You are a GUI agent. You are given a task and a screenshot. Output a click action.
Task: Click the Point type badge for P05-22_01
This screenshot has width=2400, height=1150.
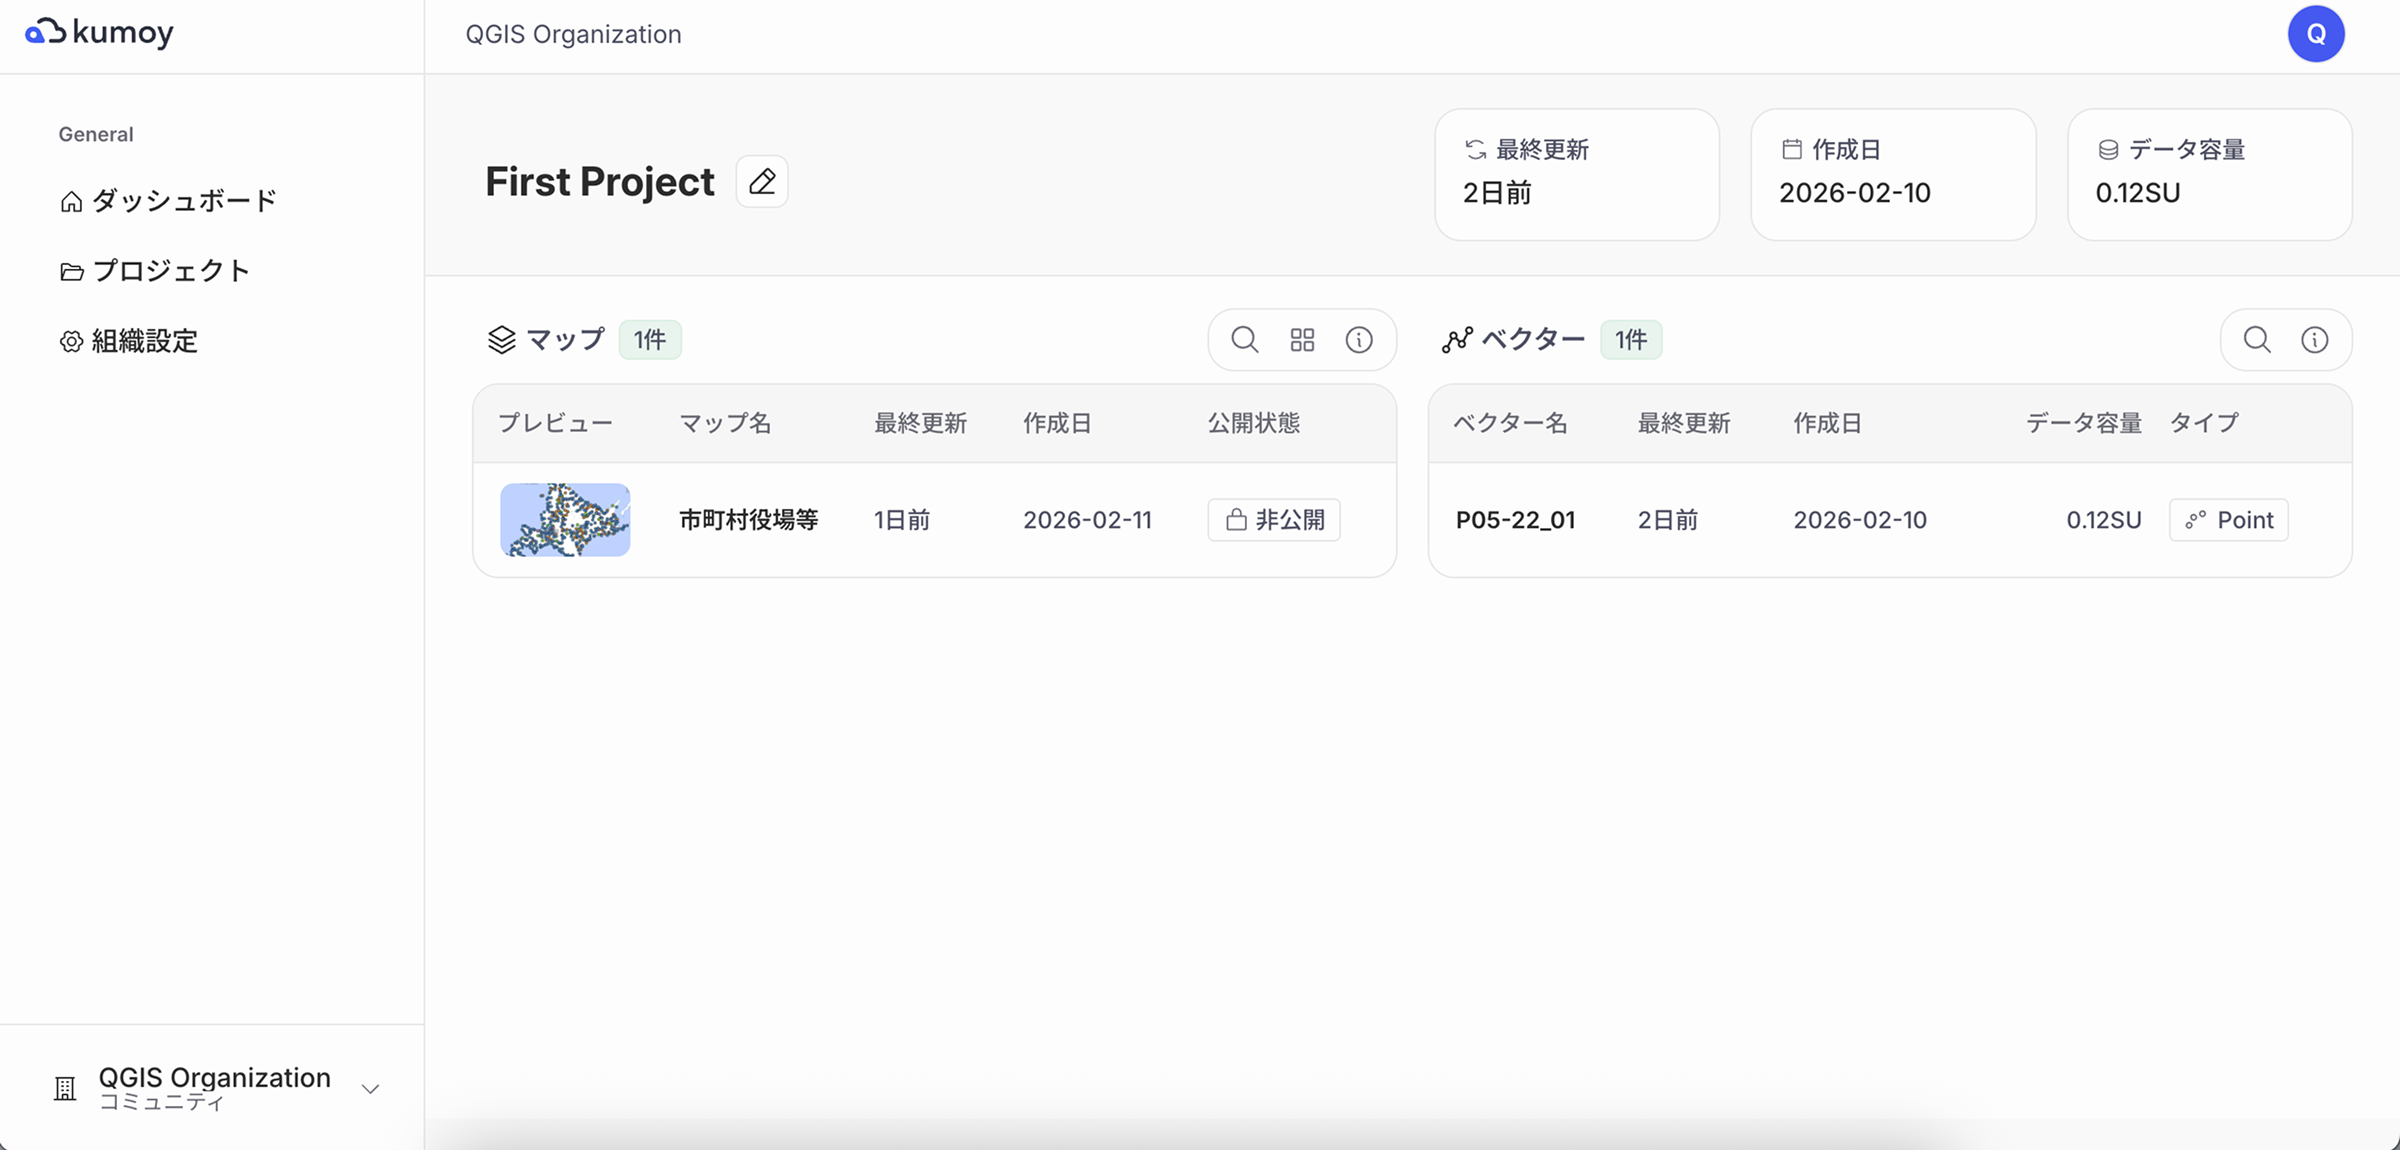2228,520
